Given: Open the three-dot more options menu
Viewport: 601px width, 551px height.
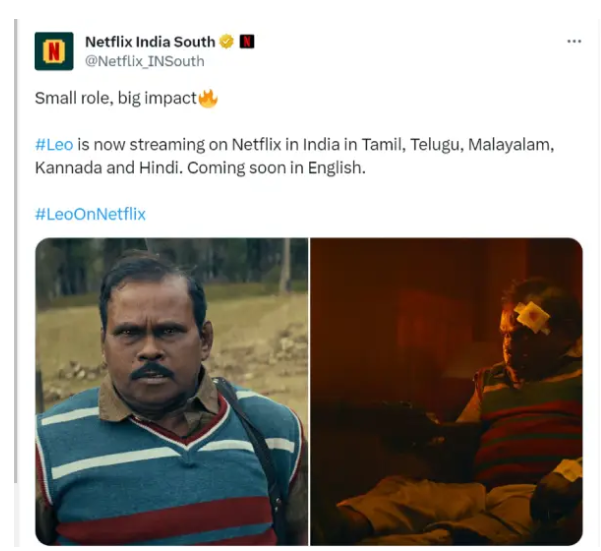Looking at the screenshot, I should 574,41.
